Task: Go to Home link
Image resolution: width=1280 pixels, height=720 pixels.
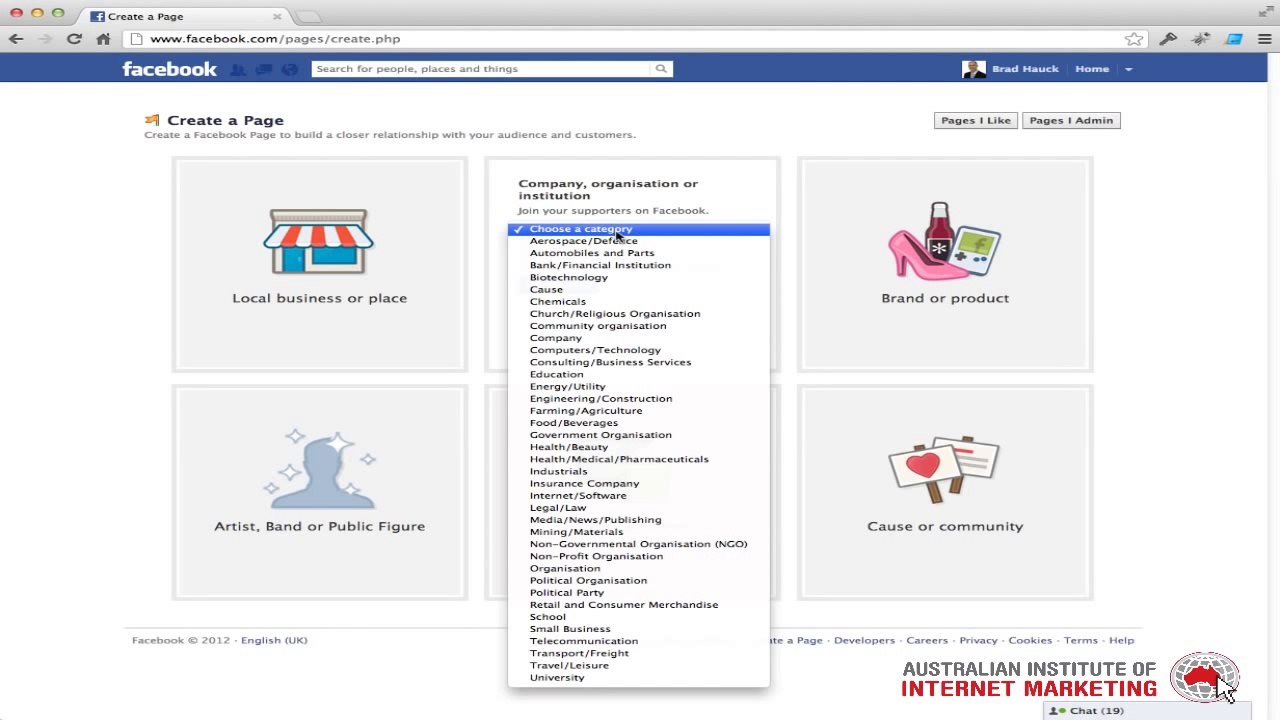Action: point(1092,69)
